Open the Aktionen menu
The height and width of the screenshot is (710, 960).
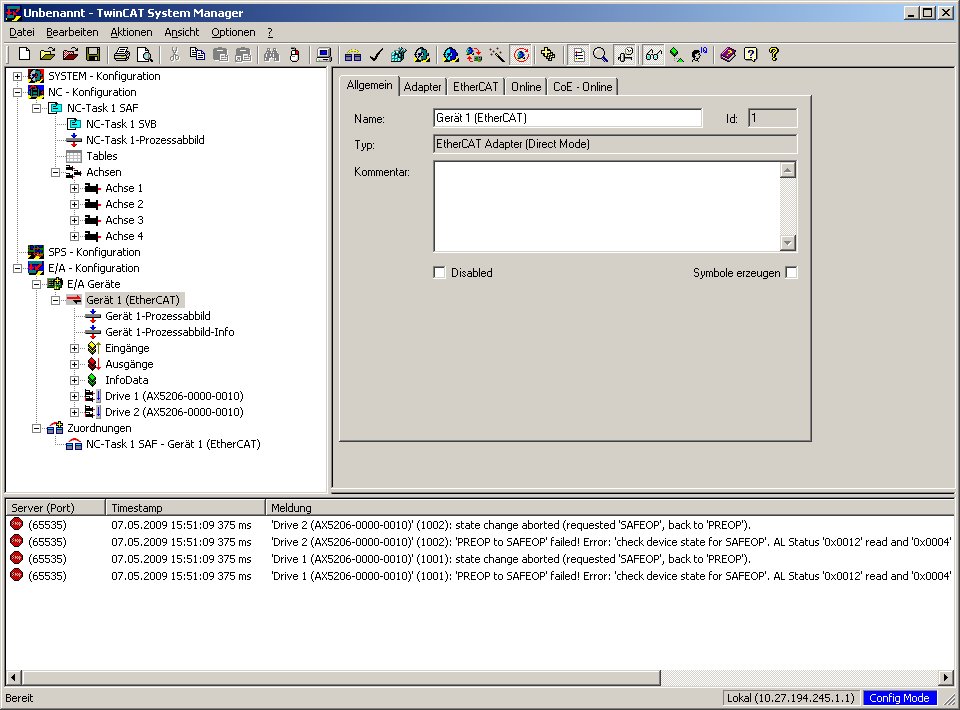point(131,32)
